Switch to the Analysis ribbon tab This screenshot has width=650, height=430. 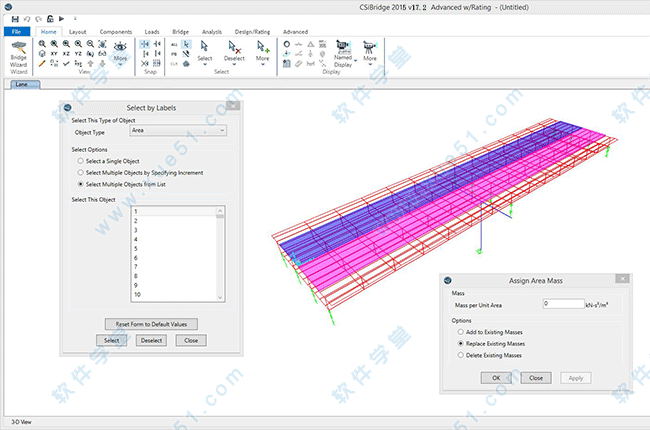[x=212, y=32]
